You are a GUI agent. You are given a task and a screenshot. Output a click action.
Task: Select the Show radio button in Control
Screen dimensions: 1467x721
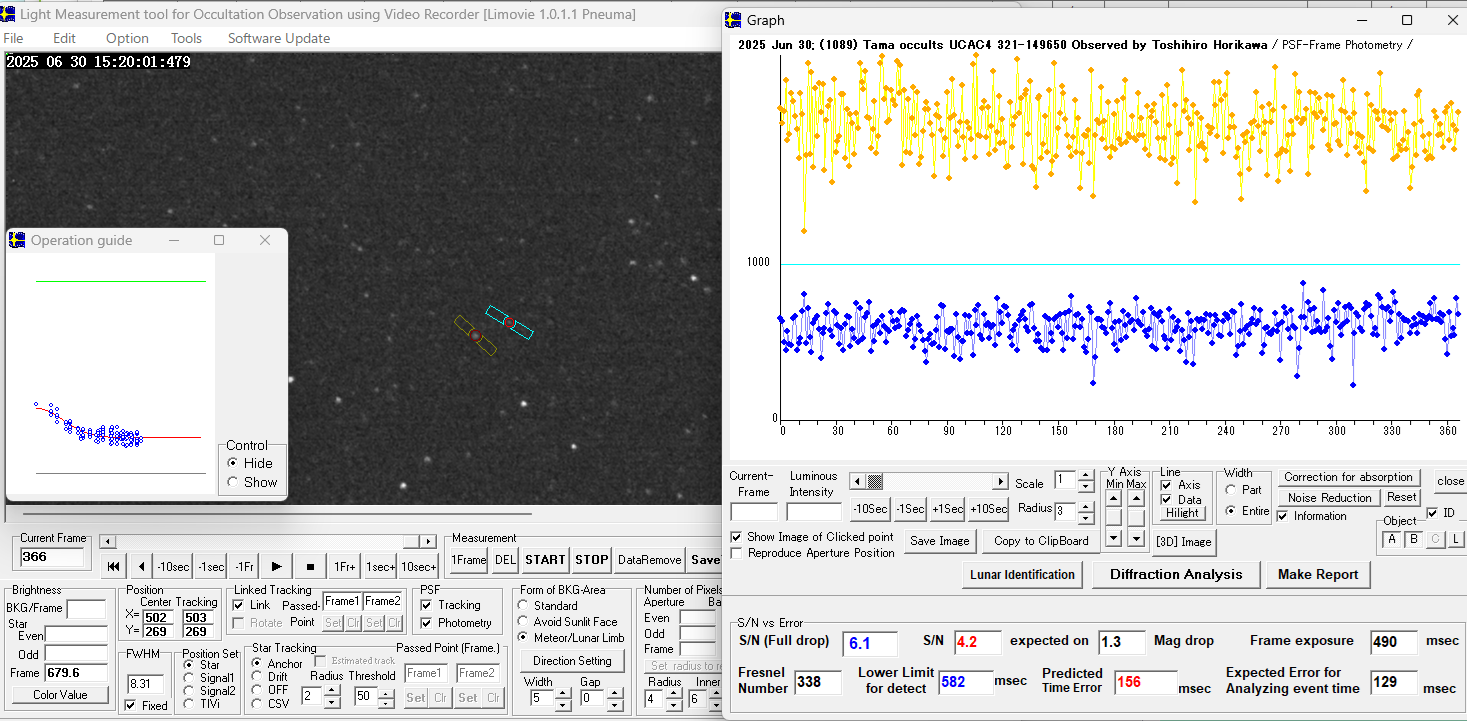click(x=233, y=482)
